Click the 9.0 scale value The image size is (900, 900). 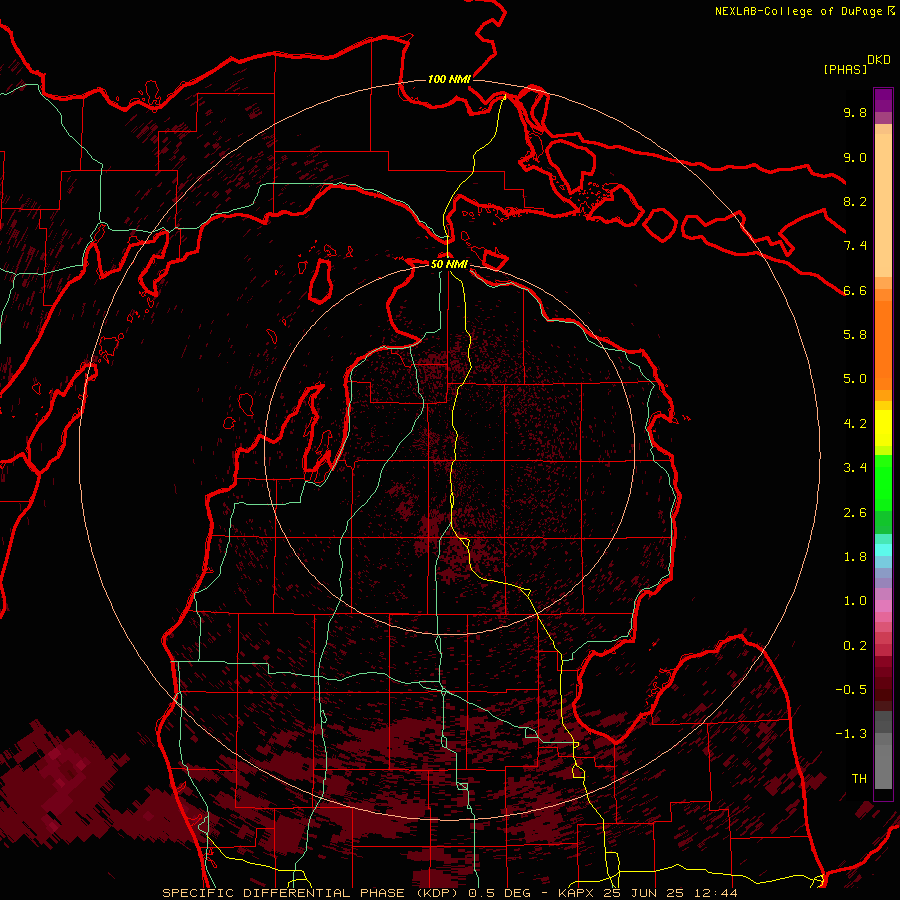pos(855,157)
